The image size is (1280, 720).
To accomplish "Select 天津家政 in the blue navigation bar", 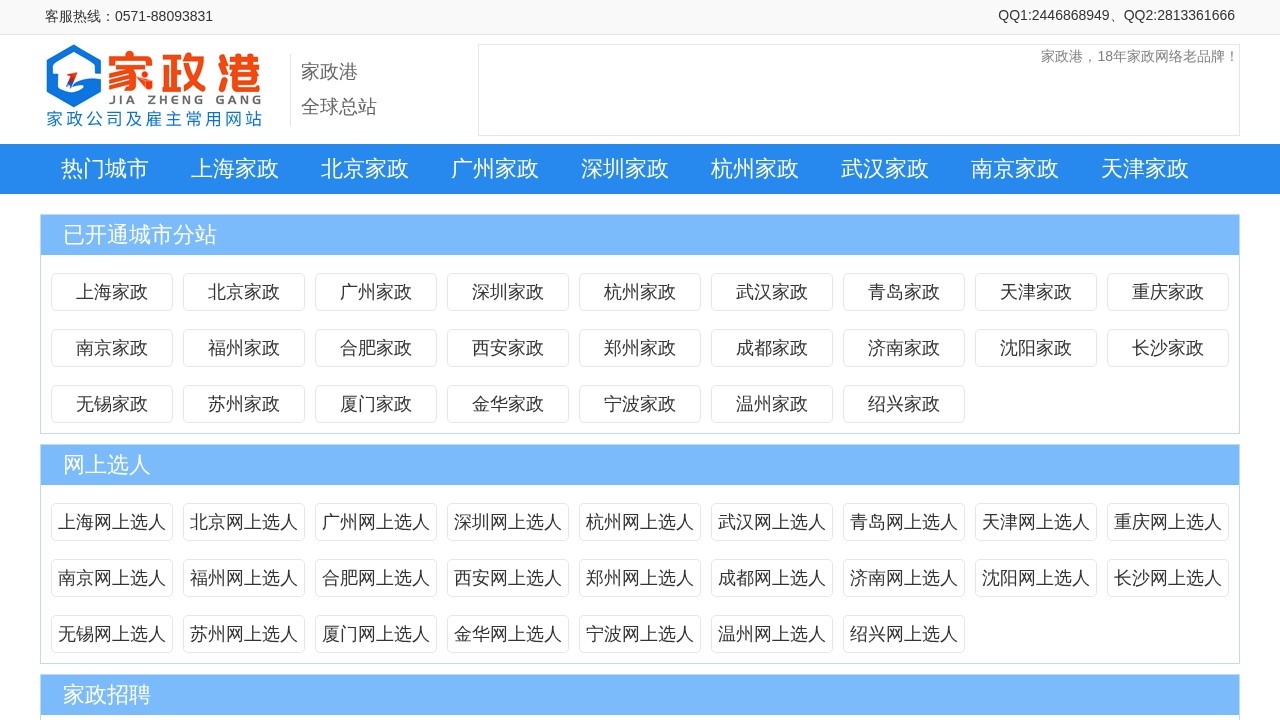I will tap(1145, 169).
